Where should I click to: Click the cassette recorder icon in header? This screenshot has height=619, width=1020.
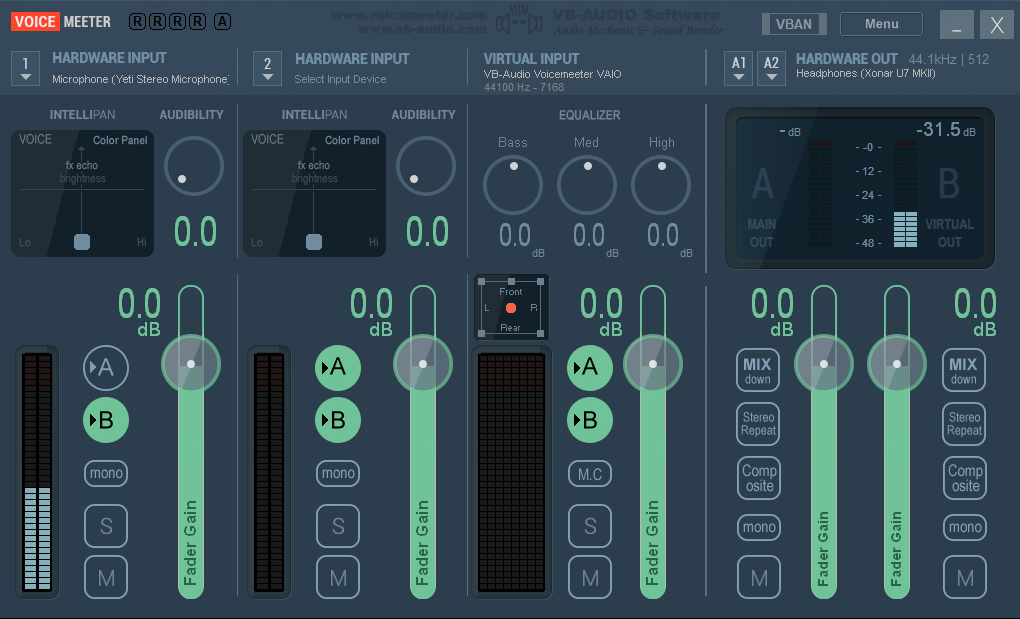click(512, 19)
